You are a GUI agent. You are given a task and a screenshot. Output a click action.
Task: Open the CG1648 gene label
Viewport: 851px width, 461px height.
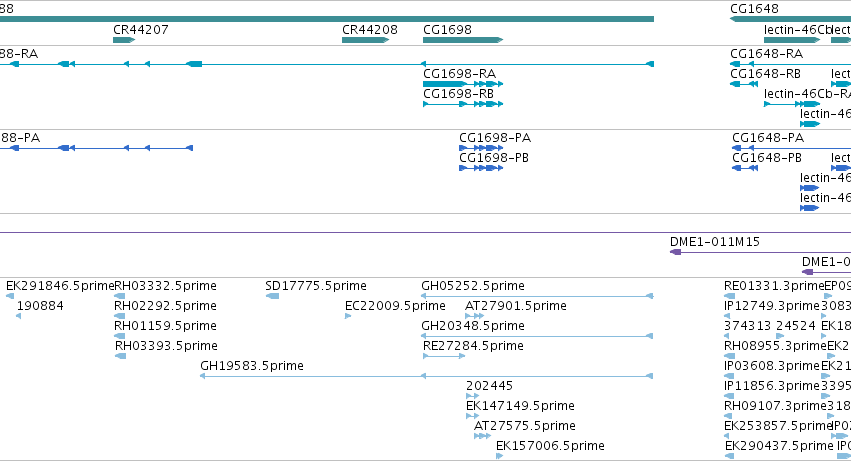[x=754, y=8]
